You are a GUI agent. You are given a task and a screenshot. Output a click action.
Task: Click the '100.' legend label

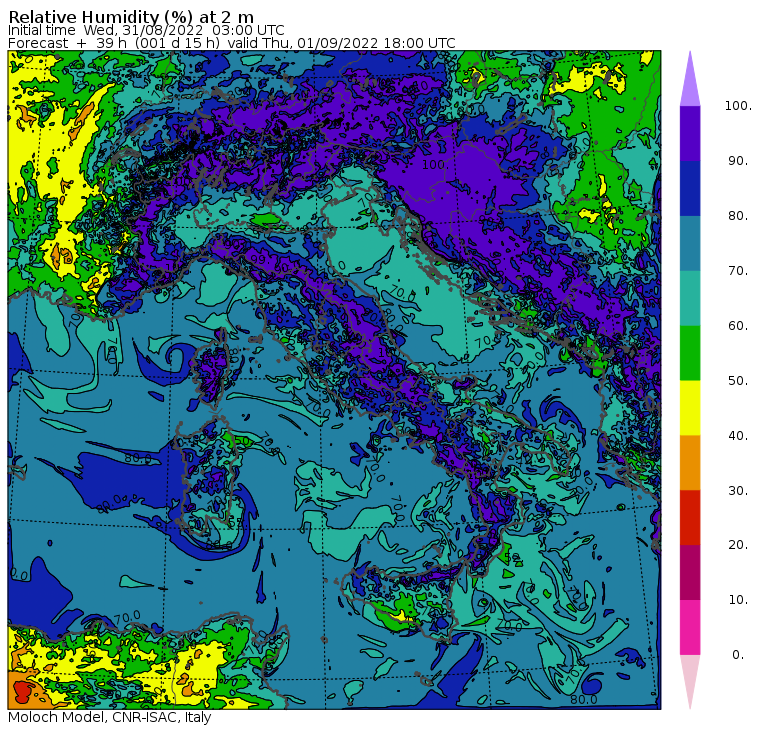[738, 106]
